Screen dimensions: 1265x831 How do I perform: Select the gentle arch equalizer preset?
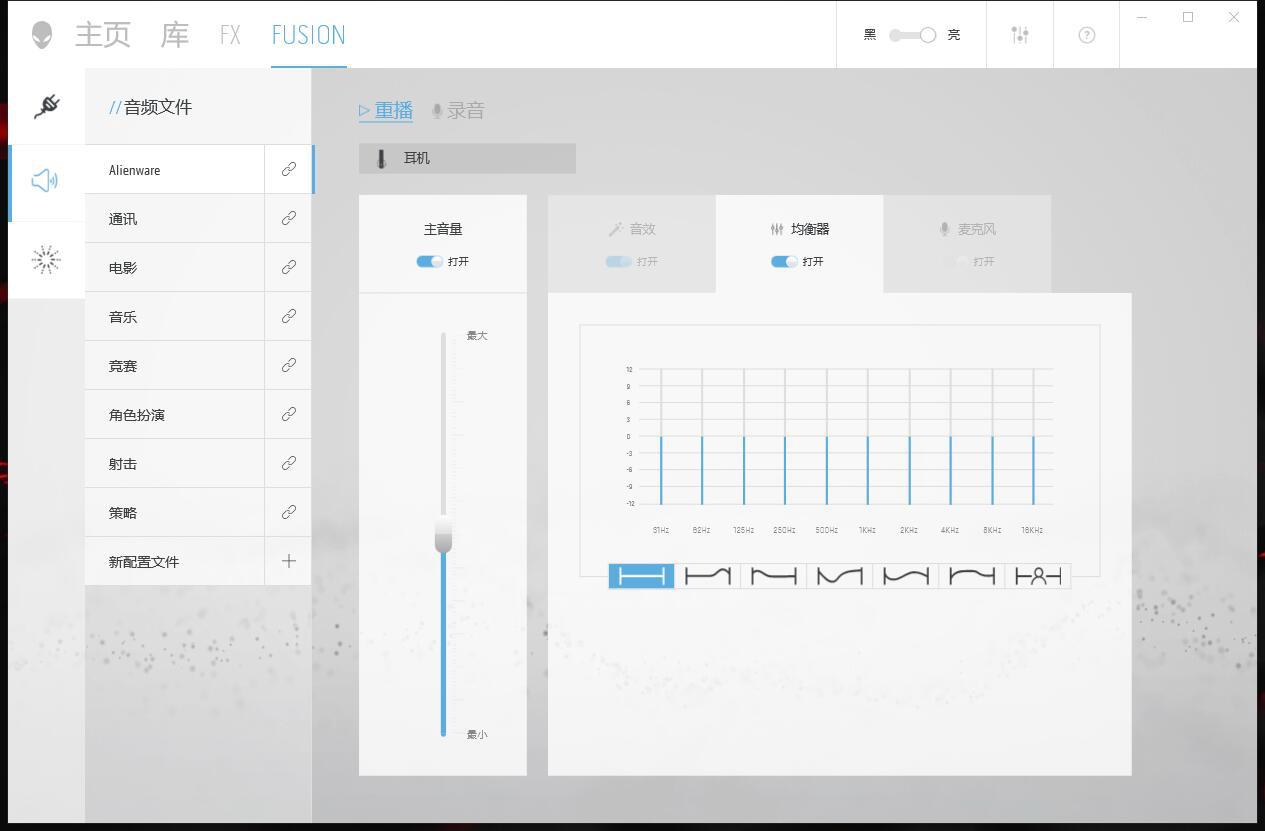point(971,576)
